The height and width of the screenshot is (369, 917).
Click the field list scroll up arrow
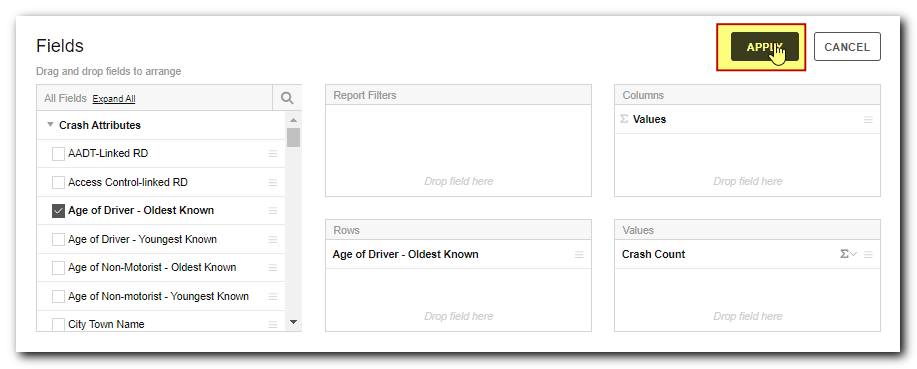tap(294, 120)
